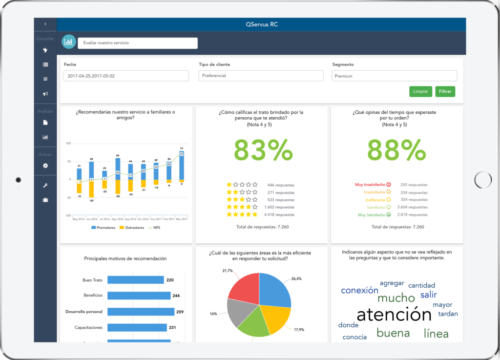Open the megaphone icon in the sidebar
The width and height of the screenshot is (500, 360).
coord(45,94)
